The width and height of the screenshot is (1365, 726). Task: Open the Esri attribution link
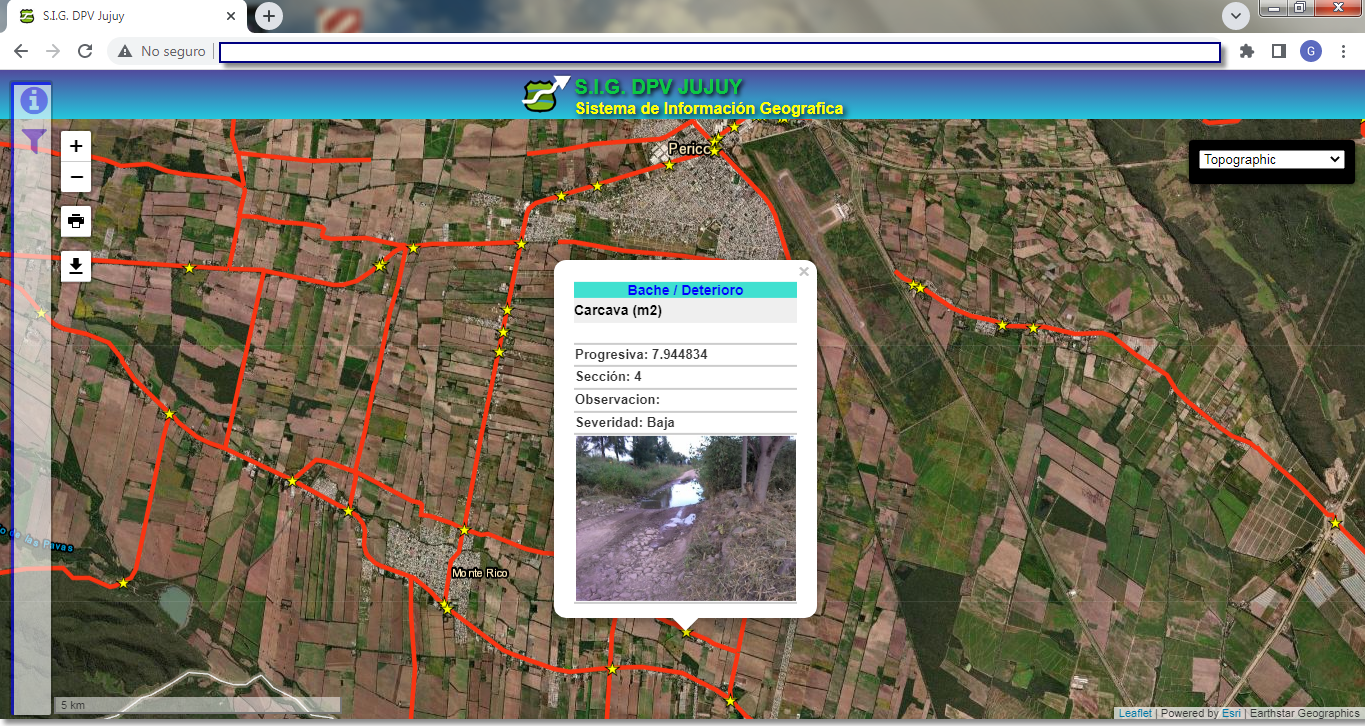(1231, 714)
